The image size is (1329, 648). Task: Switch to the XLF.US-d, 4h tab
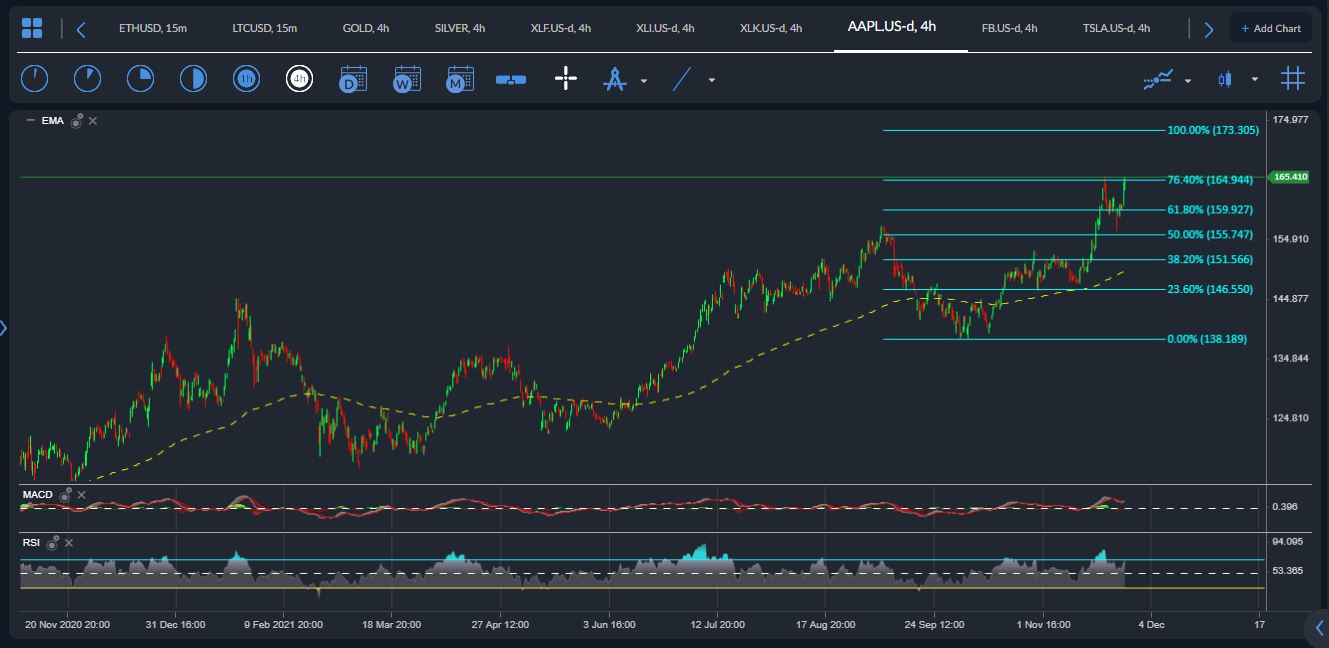coord(561,28)
